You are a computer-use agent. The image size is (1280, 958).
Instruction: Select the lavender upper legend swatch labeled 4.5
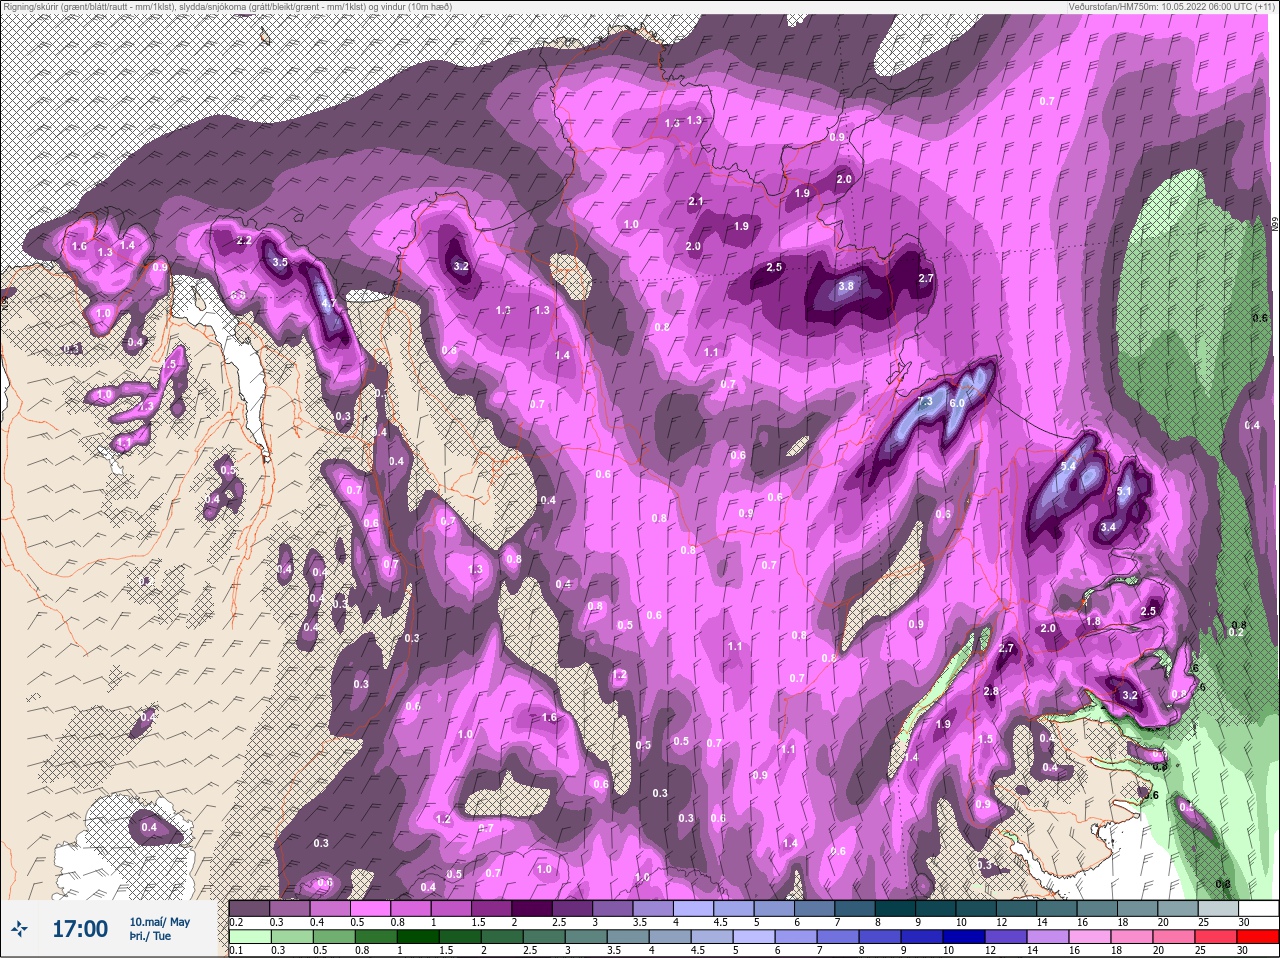pyautogui.click(x=734, y=909)
